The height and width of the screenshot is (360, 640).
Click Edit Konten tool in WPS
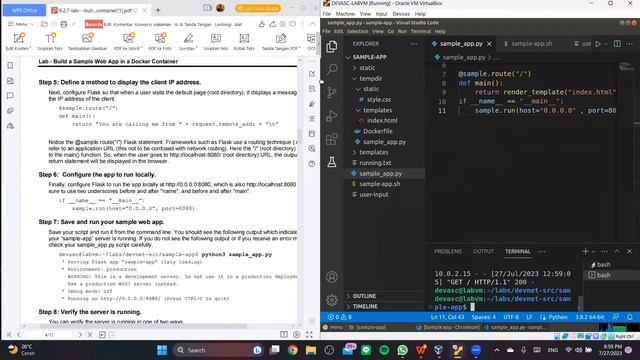(18, 42)
